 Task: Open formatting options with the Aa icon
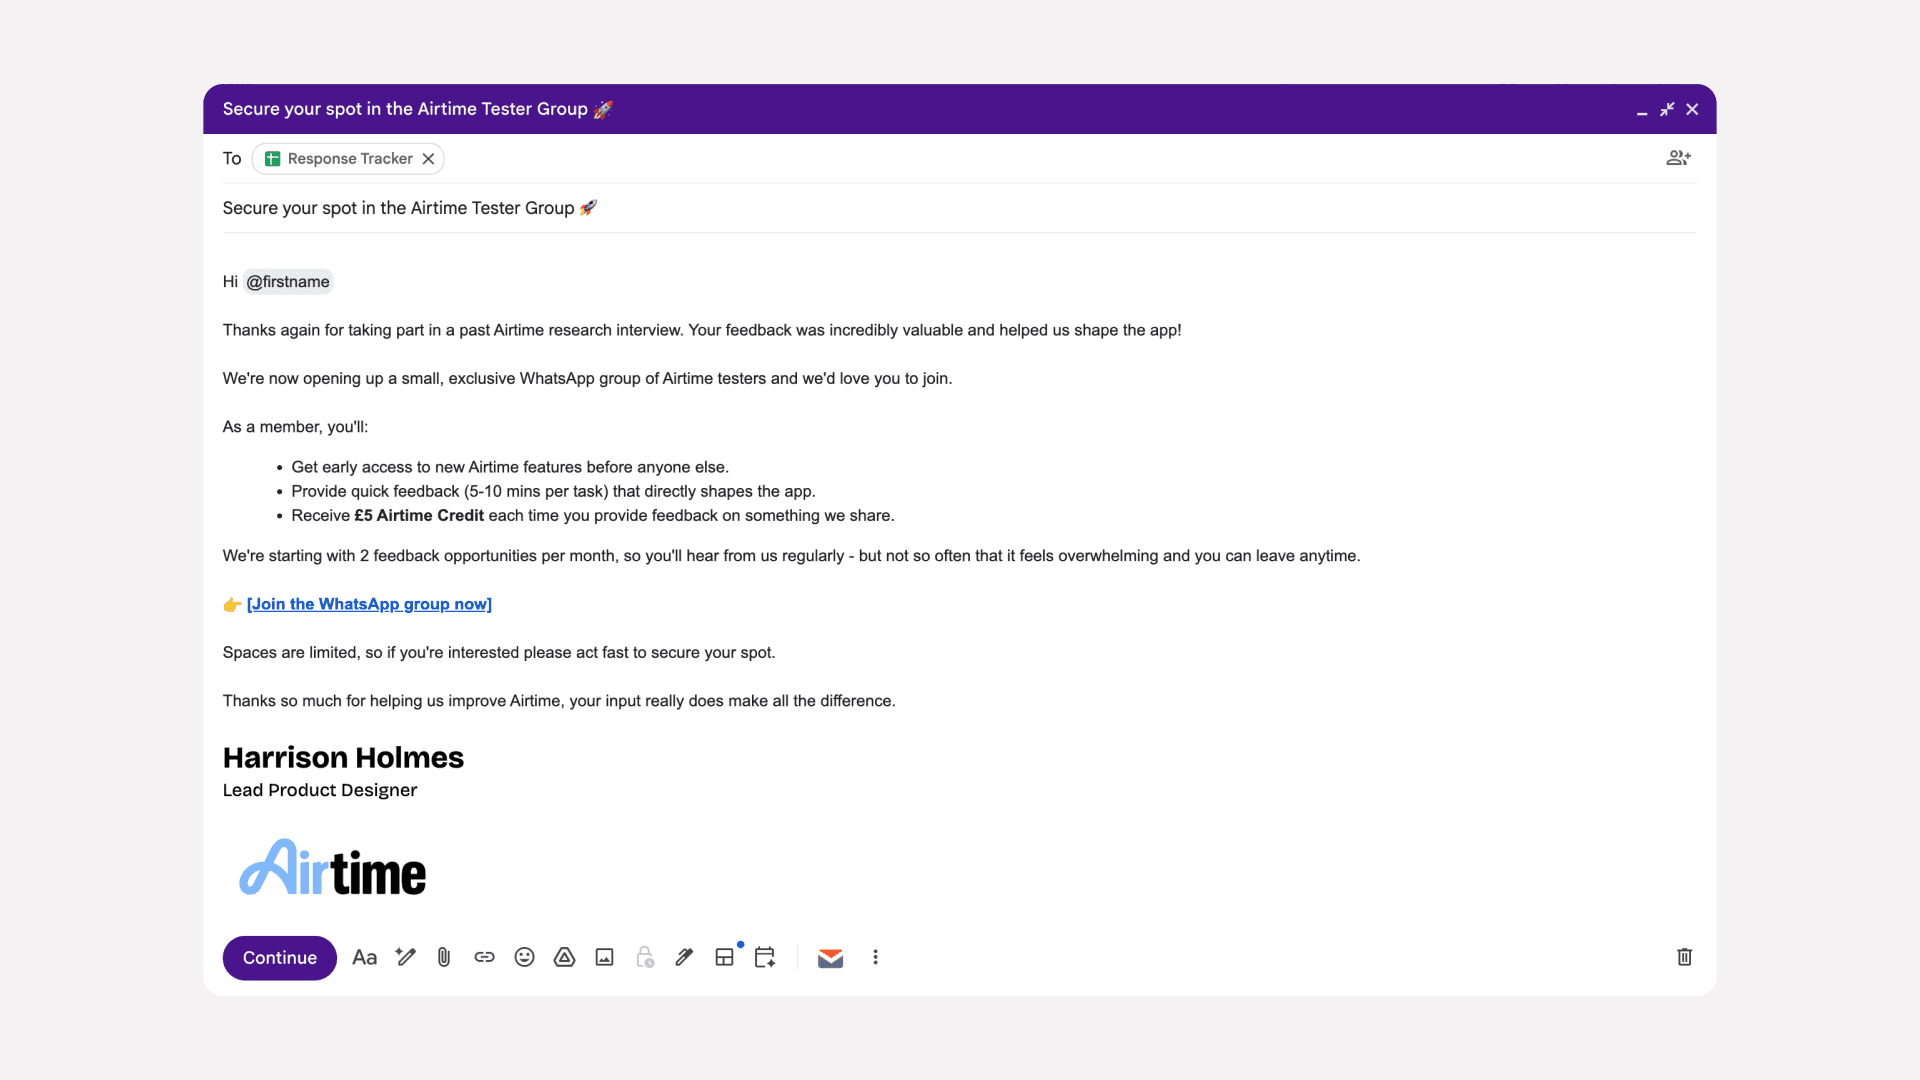(364, 957)
